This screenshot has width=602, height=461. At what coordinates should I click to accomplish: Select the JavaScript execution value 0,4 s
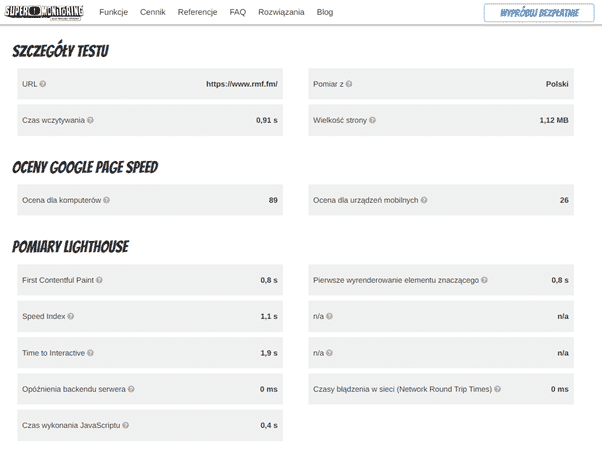tap(269, 425)
